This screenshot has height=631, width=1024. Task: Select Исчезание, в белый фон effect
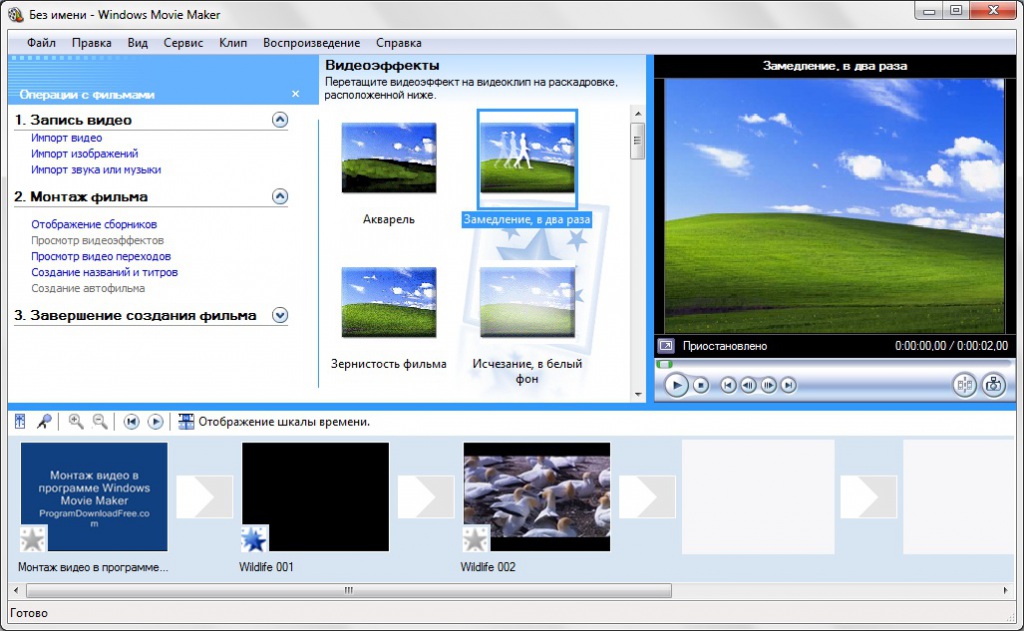click(527, 302)
